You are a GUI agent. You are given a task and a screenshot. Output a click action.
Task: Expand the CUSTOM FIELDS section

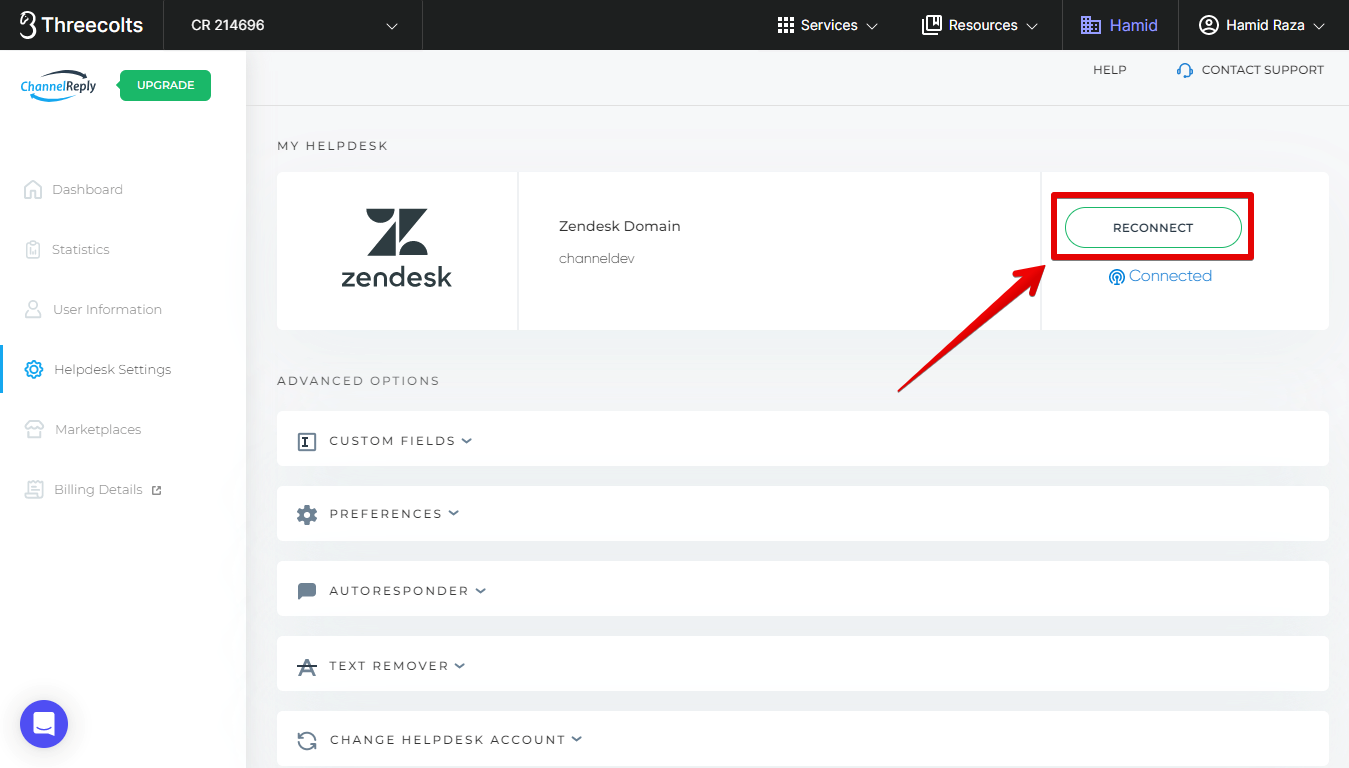pos(803,438)
